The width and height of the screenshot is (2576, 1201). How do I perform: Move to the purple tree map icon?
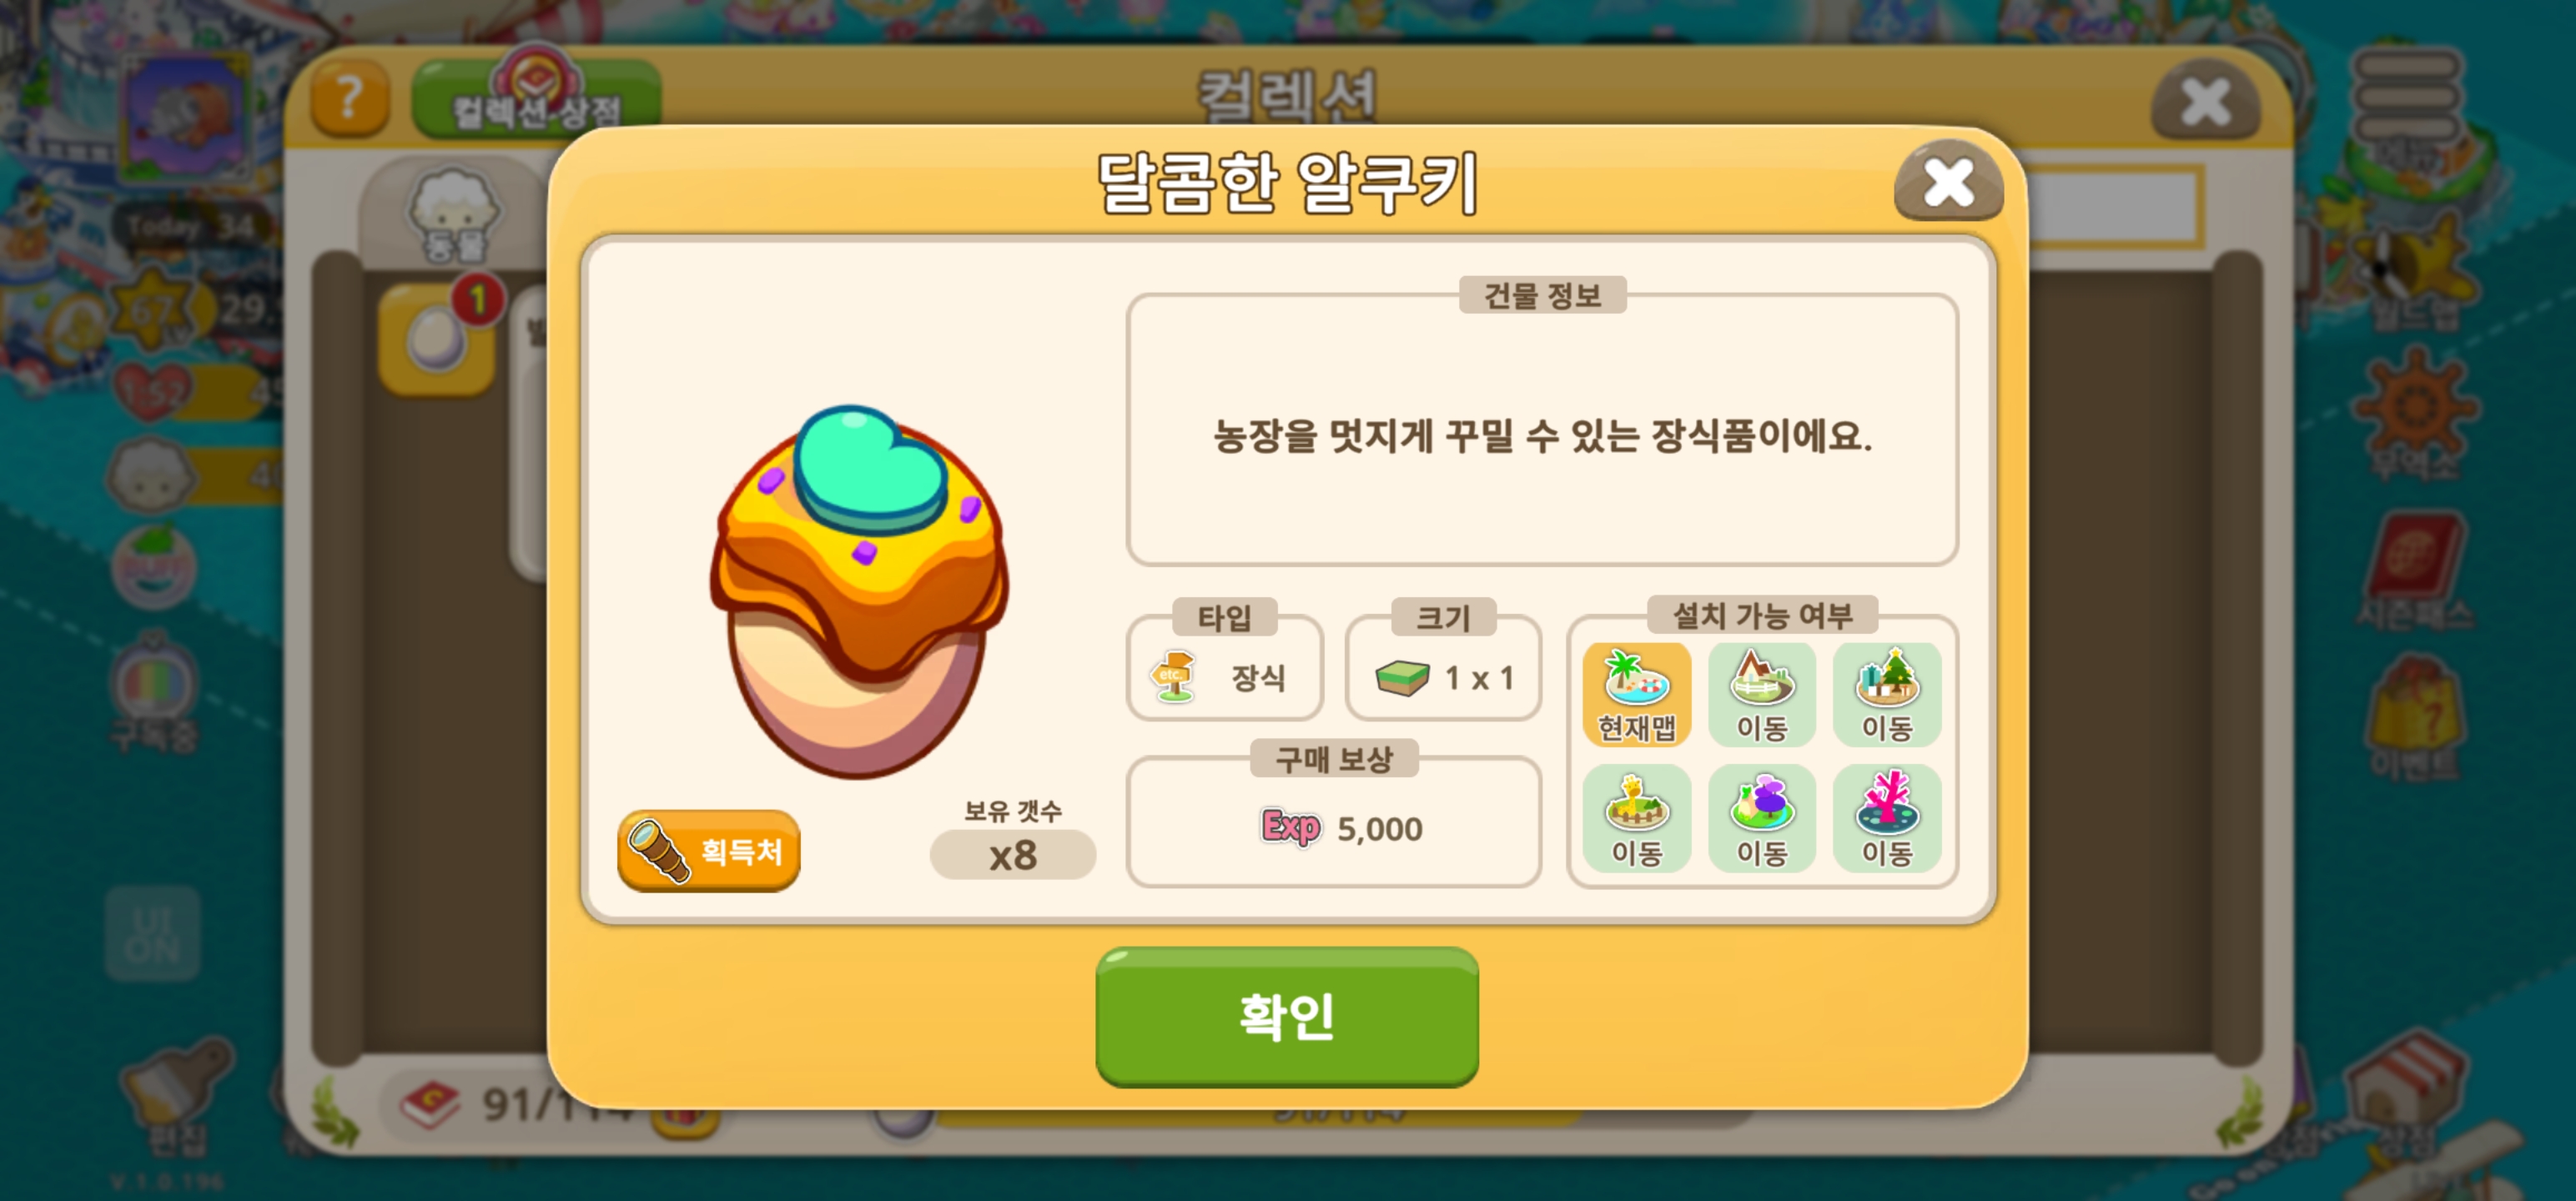(1761, 818)
